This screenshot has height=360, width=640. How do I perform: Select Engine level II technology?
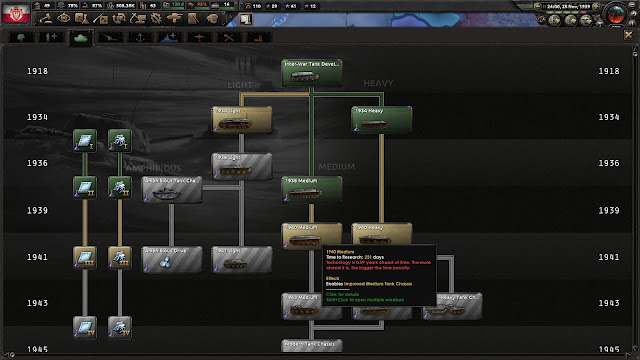tap(120, 188)
